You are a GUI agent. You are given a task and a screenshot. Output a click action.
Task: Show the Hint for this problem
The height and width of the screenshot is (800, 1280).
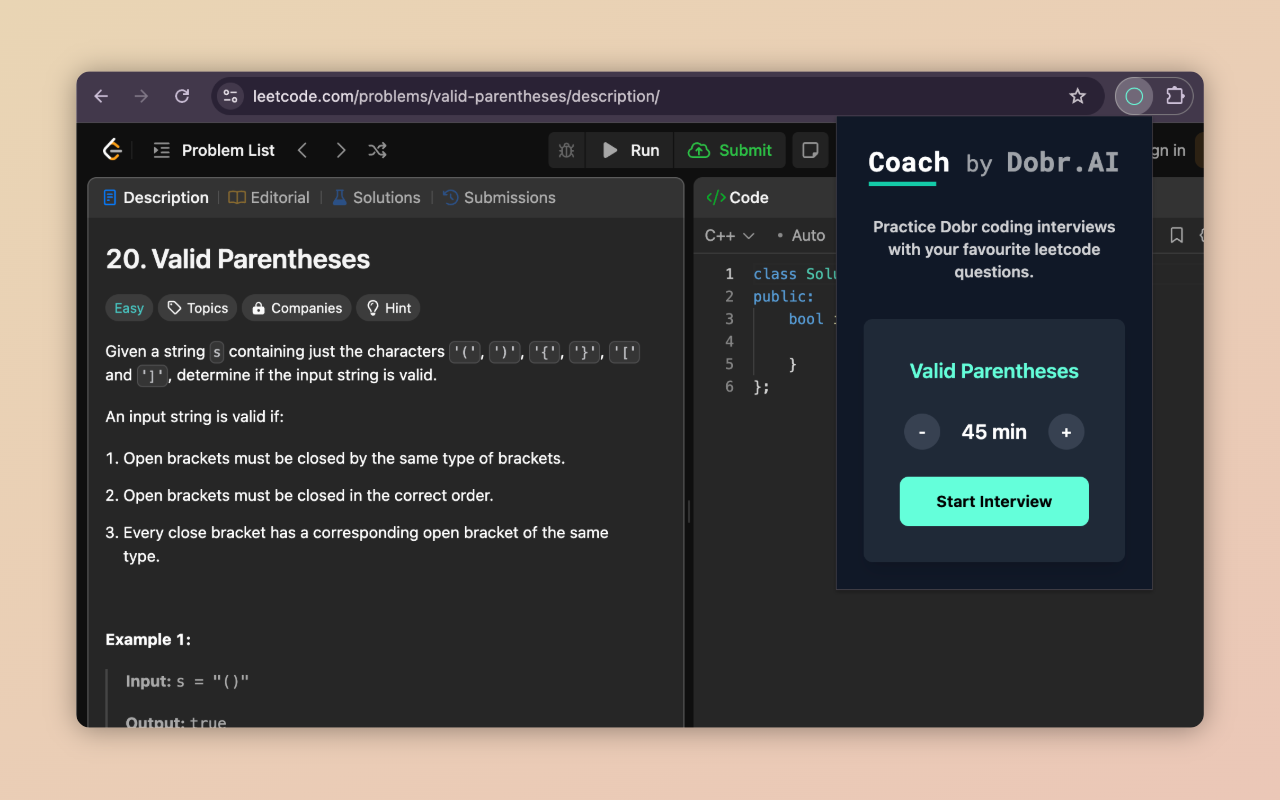pos(388,308)
